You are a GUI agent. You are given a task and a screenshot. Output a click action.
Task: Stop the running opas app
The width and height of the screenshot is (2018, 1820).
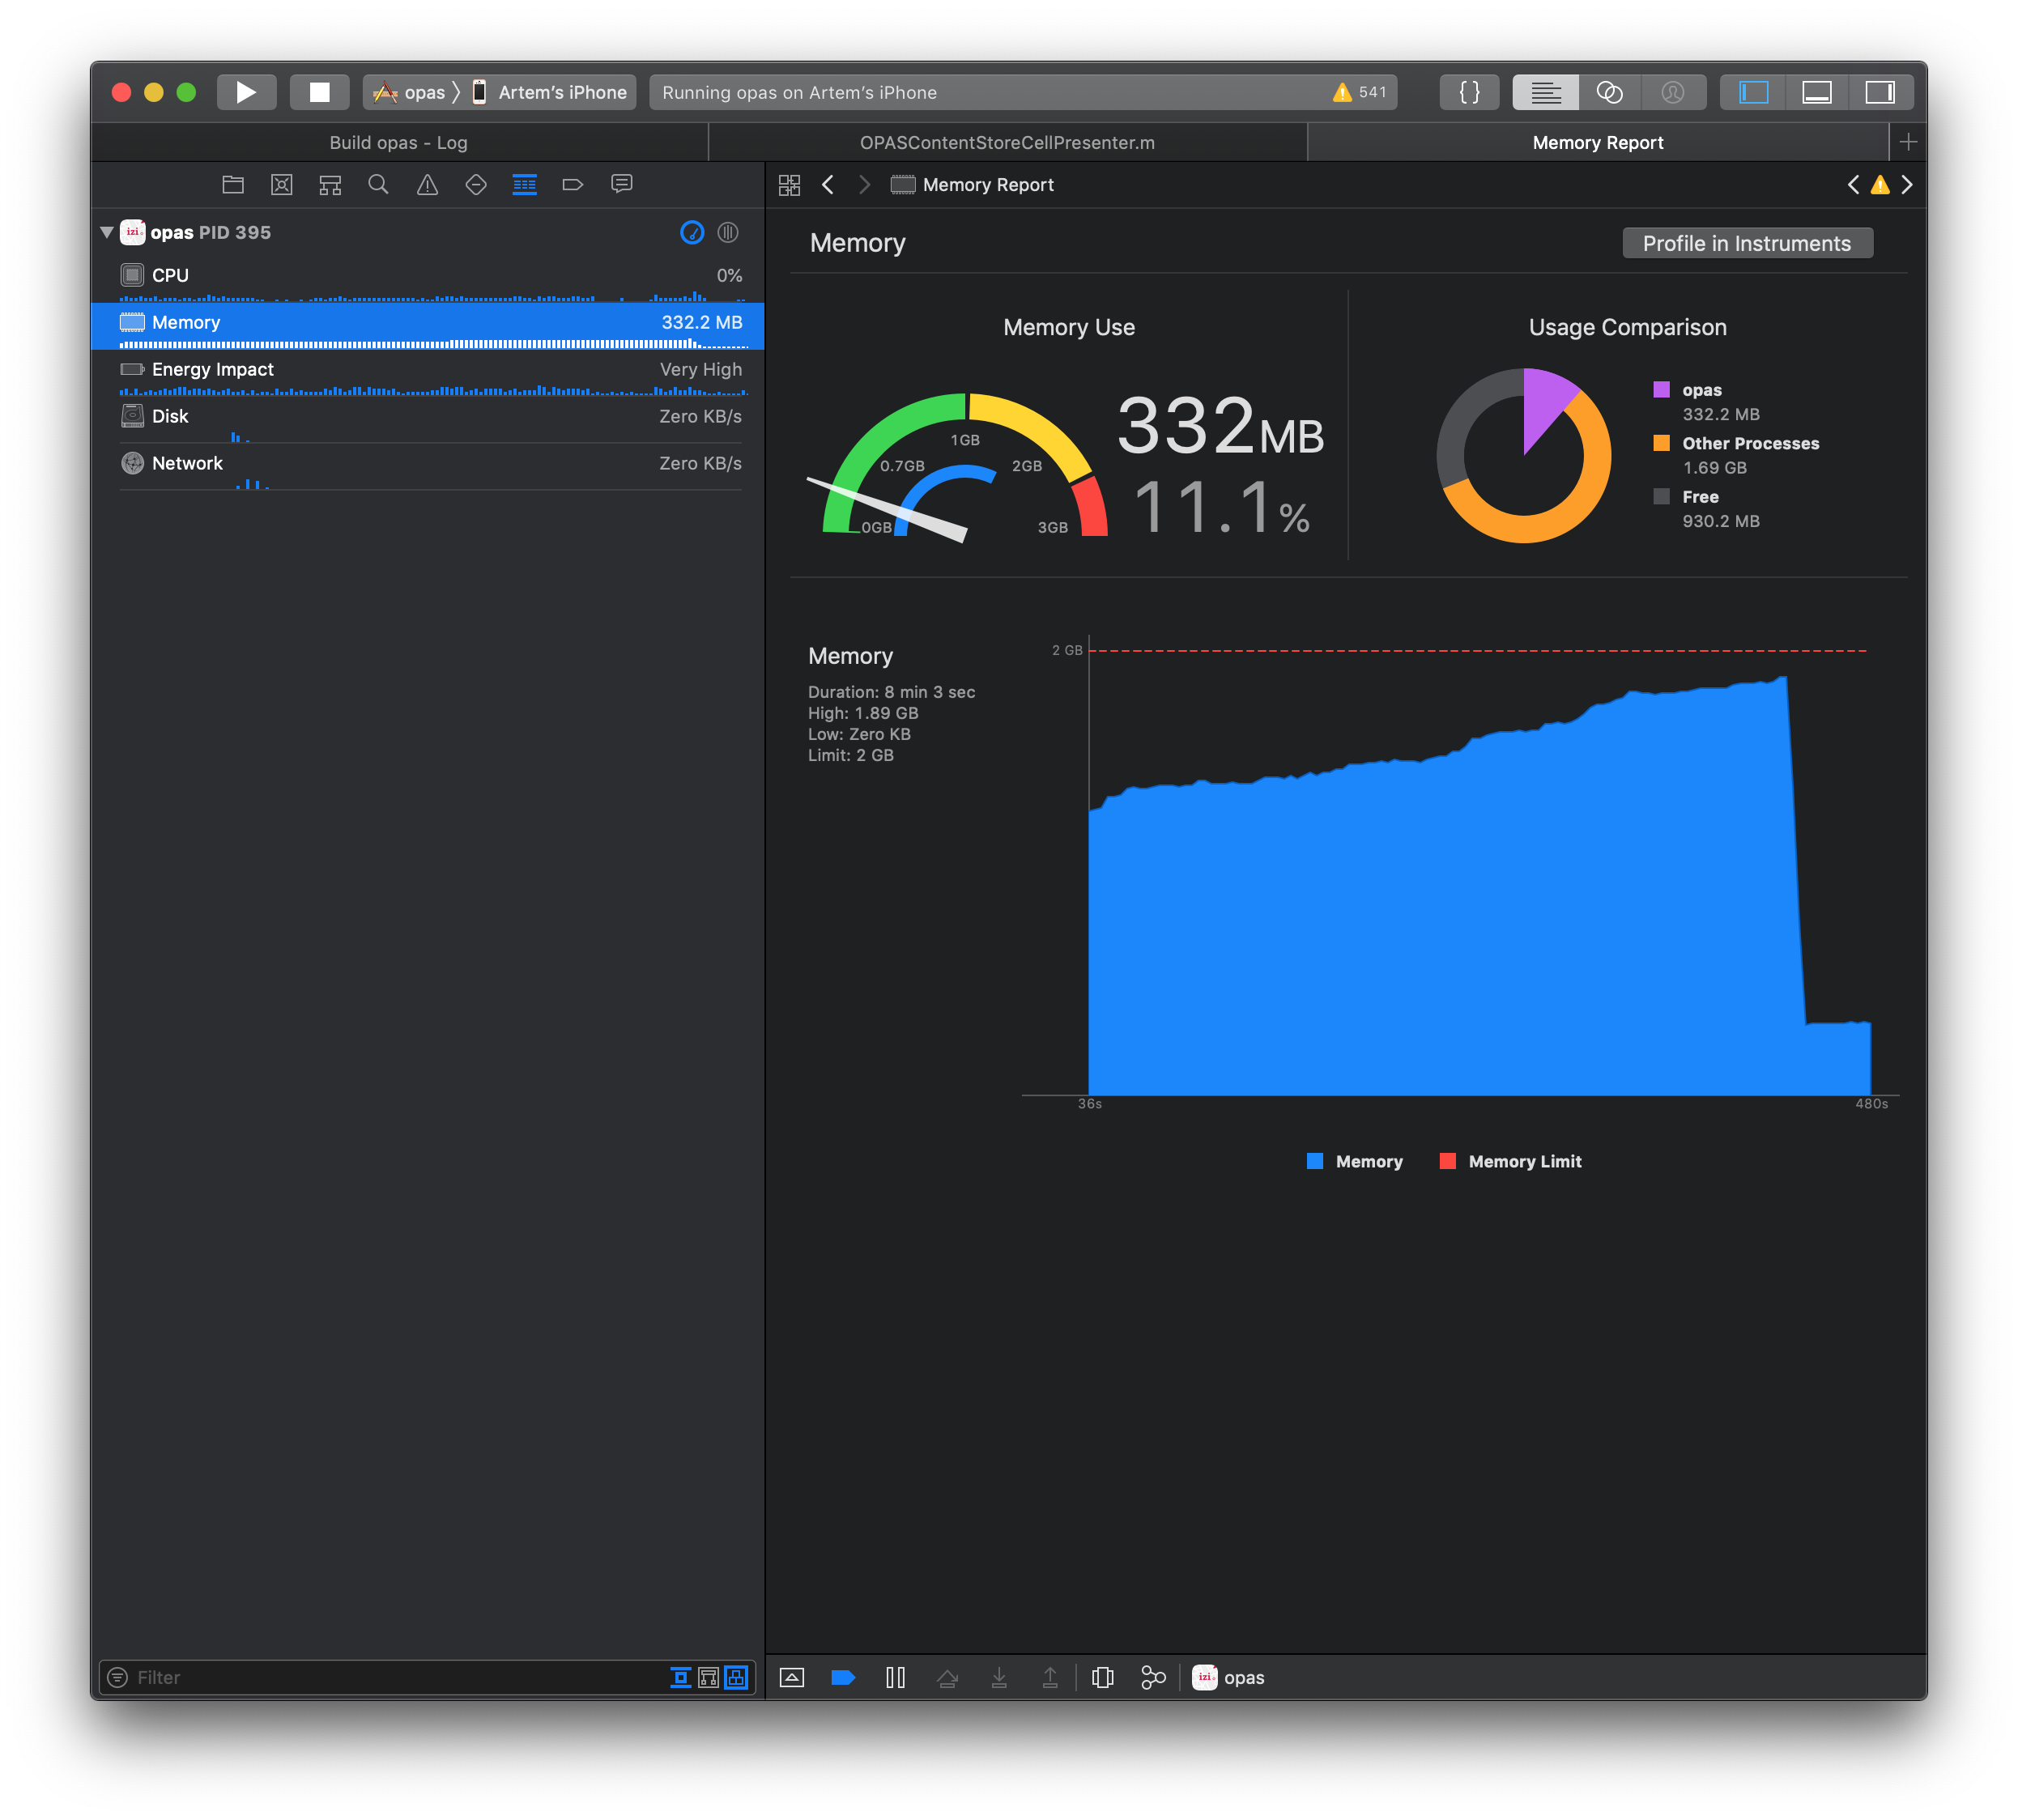(319, 92)
